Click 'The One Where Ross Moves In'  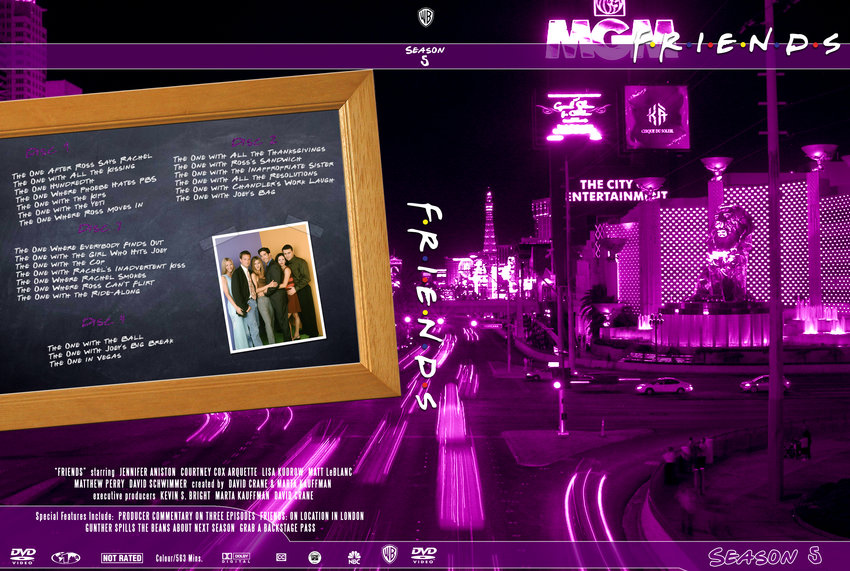[x=81, y=214]
